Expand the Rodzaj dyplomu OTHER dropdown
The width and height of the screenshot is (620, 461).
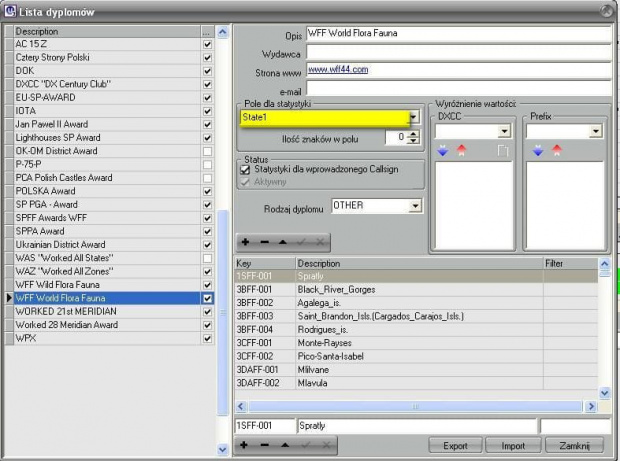(415, 206)
